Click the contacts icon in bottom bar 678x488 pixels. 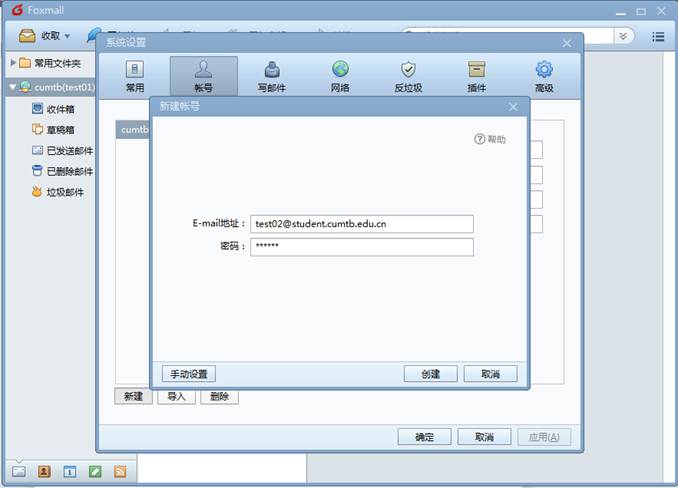[x=44, y=471]
